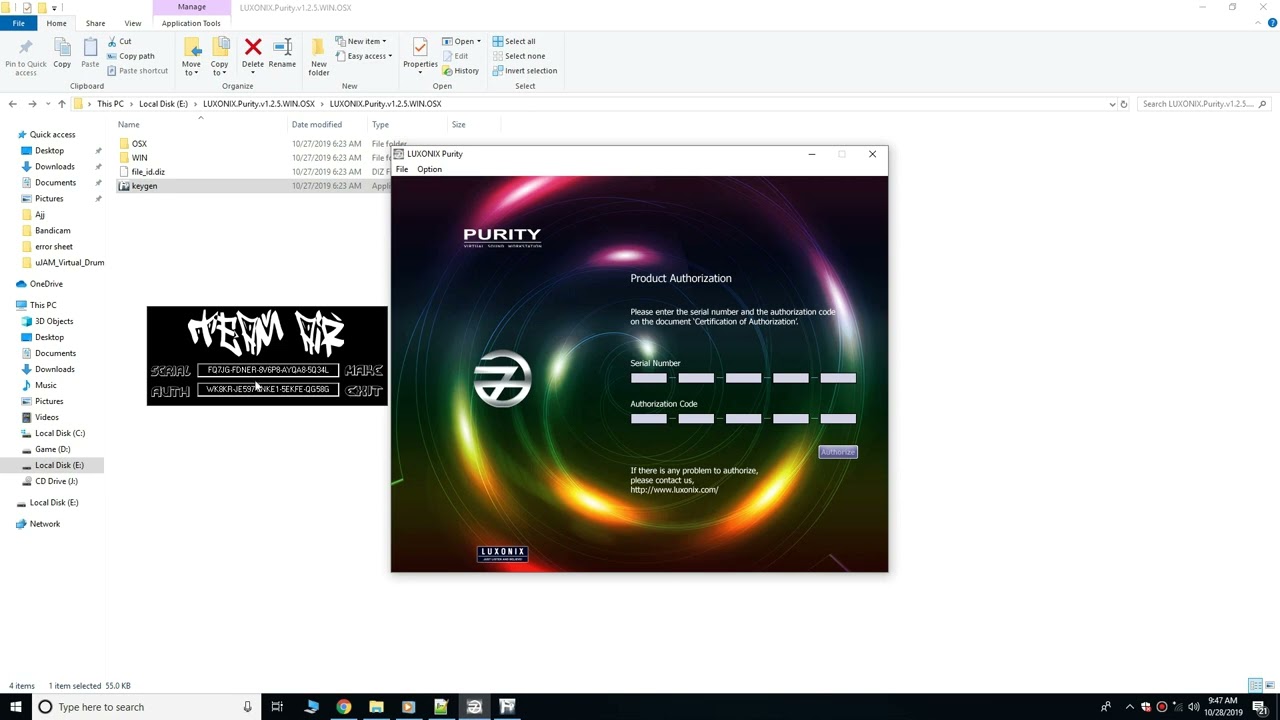Click Paste shortcut in Clipboard group
This screenshot has height=720, width=1280.
(x=137, y=71)
